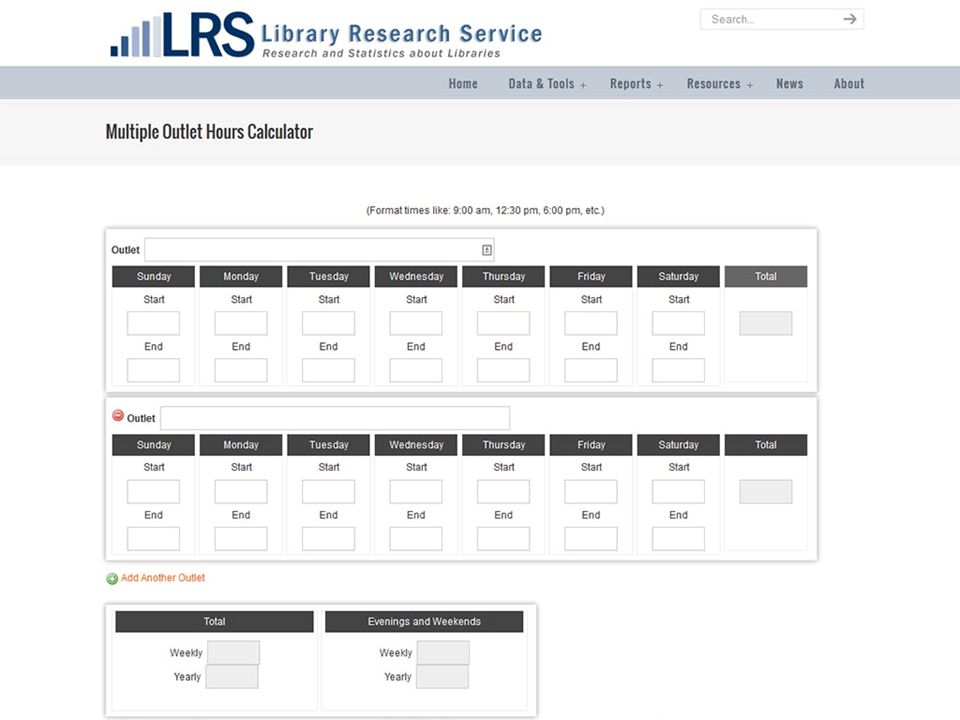
Task: Click second outlet Thursday End field
Action: [503, 539]
